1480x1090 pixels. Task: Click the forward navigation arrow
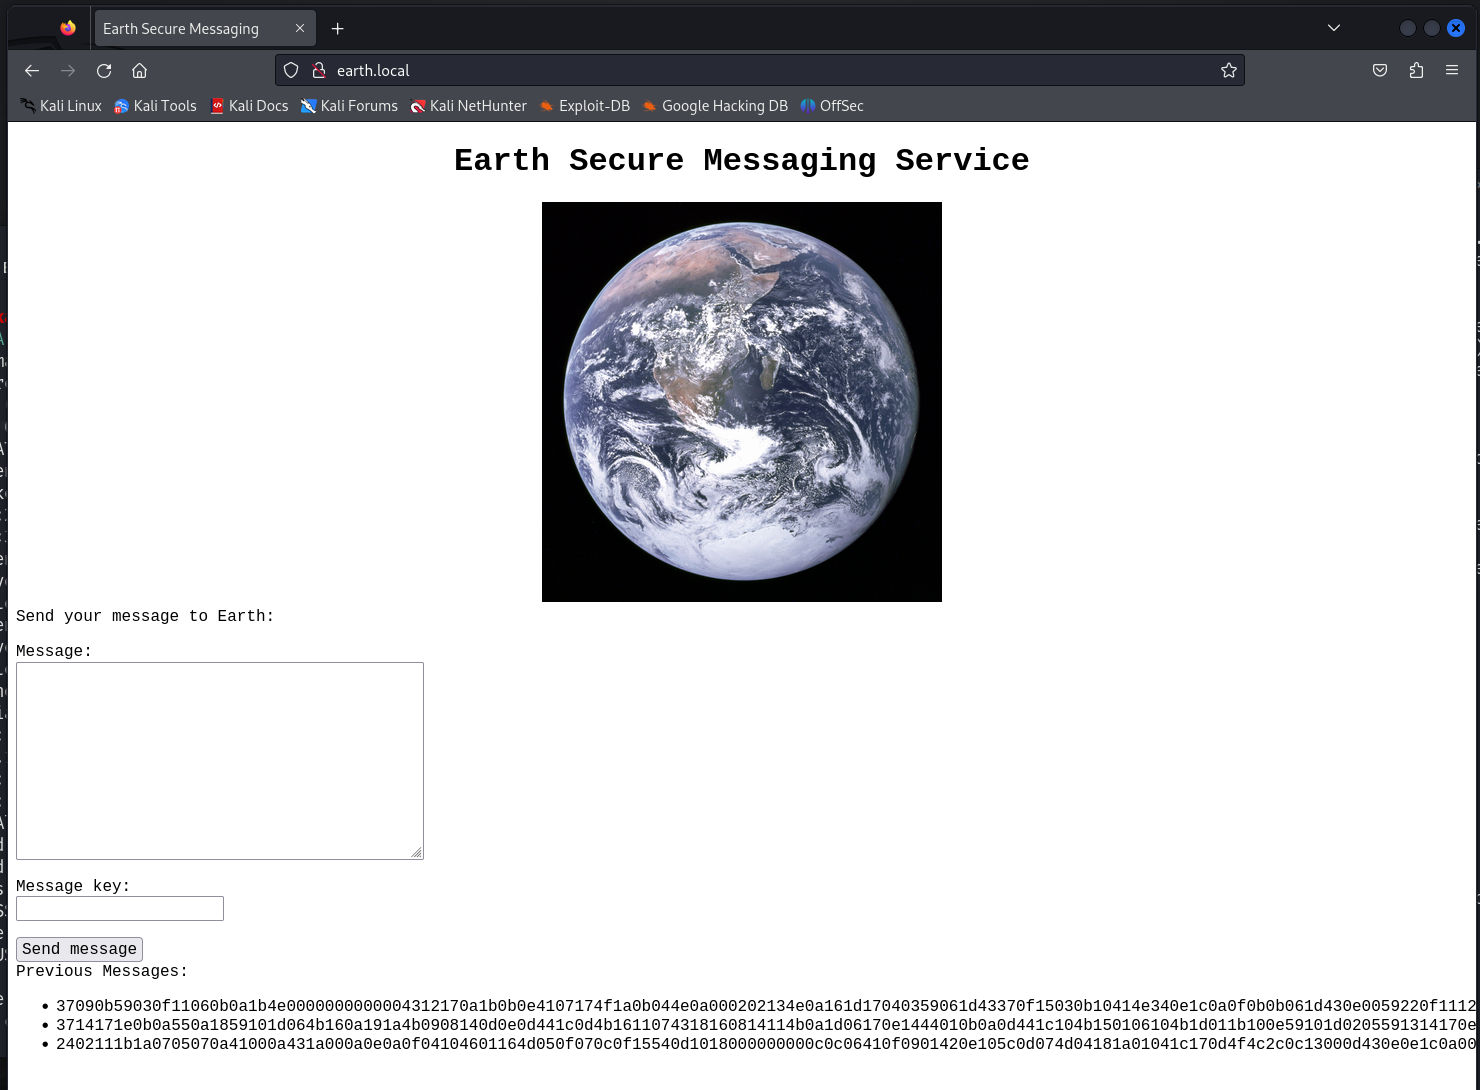pos(68,70)
